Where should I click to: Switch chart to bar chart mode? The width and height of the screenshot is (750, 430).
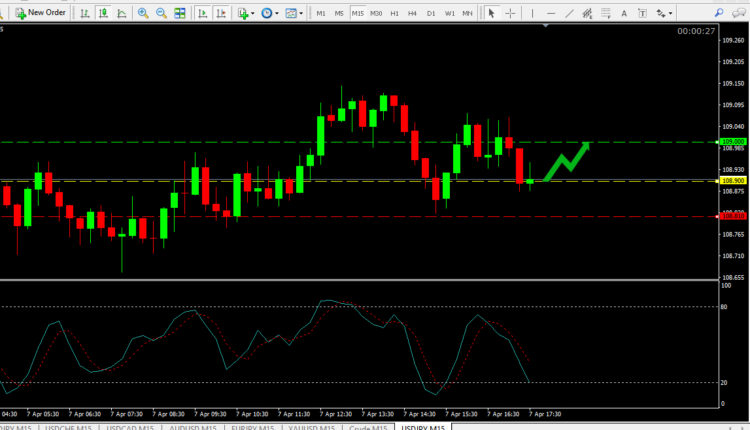pyautogui.click(x=85, y=13)
